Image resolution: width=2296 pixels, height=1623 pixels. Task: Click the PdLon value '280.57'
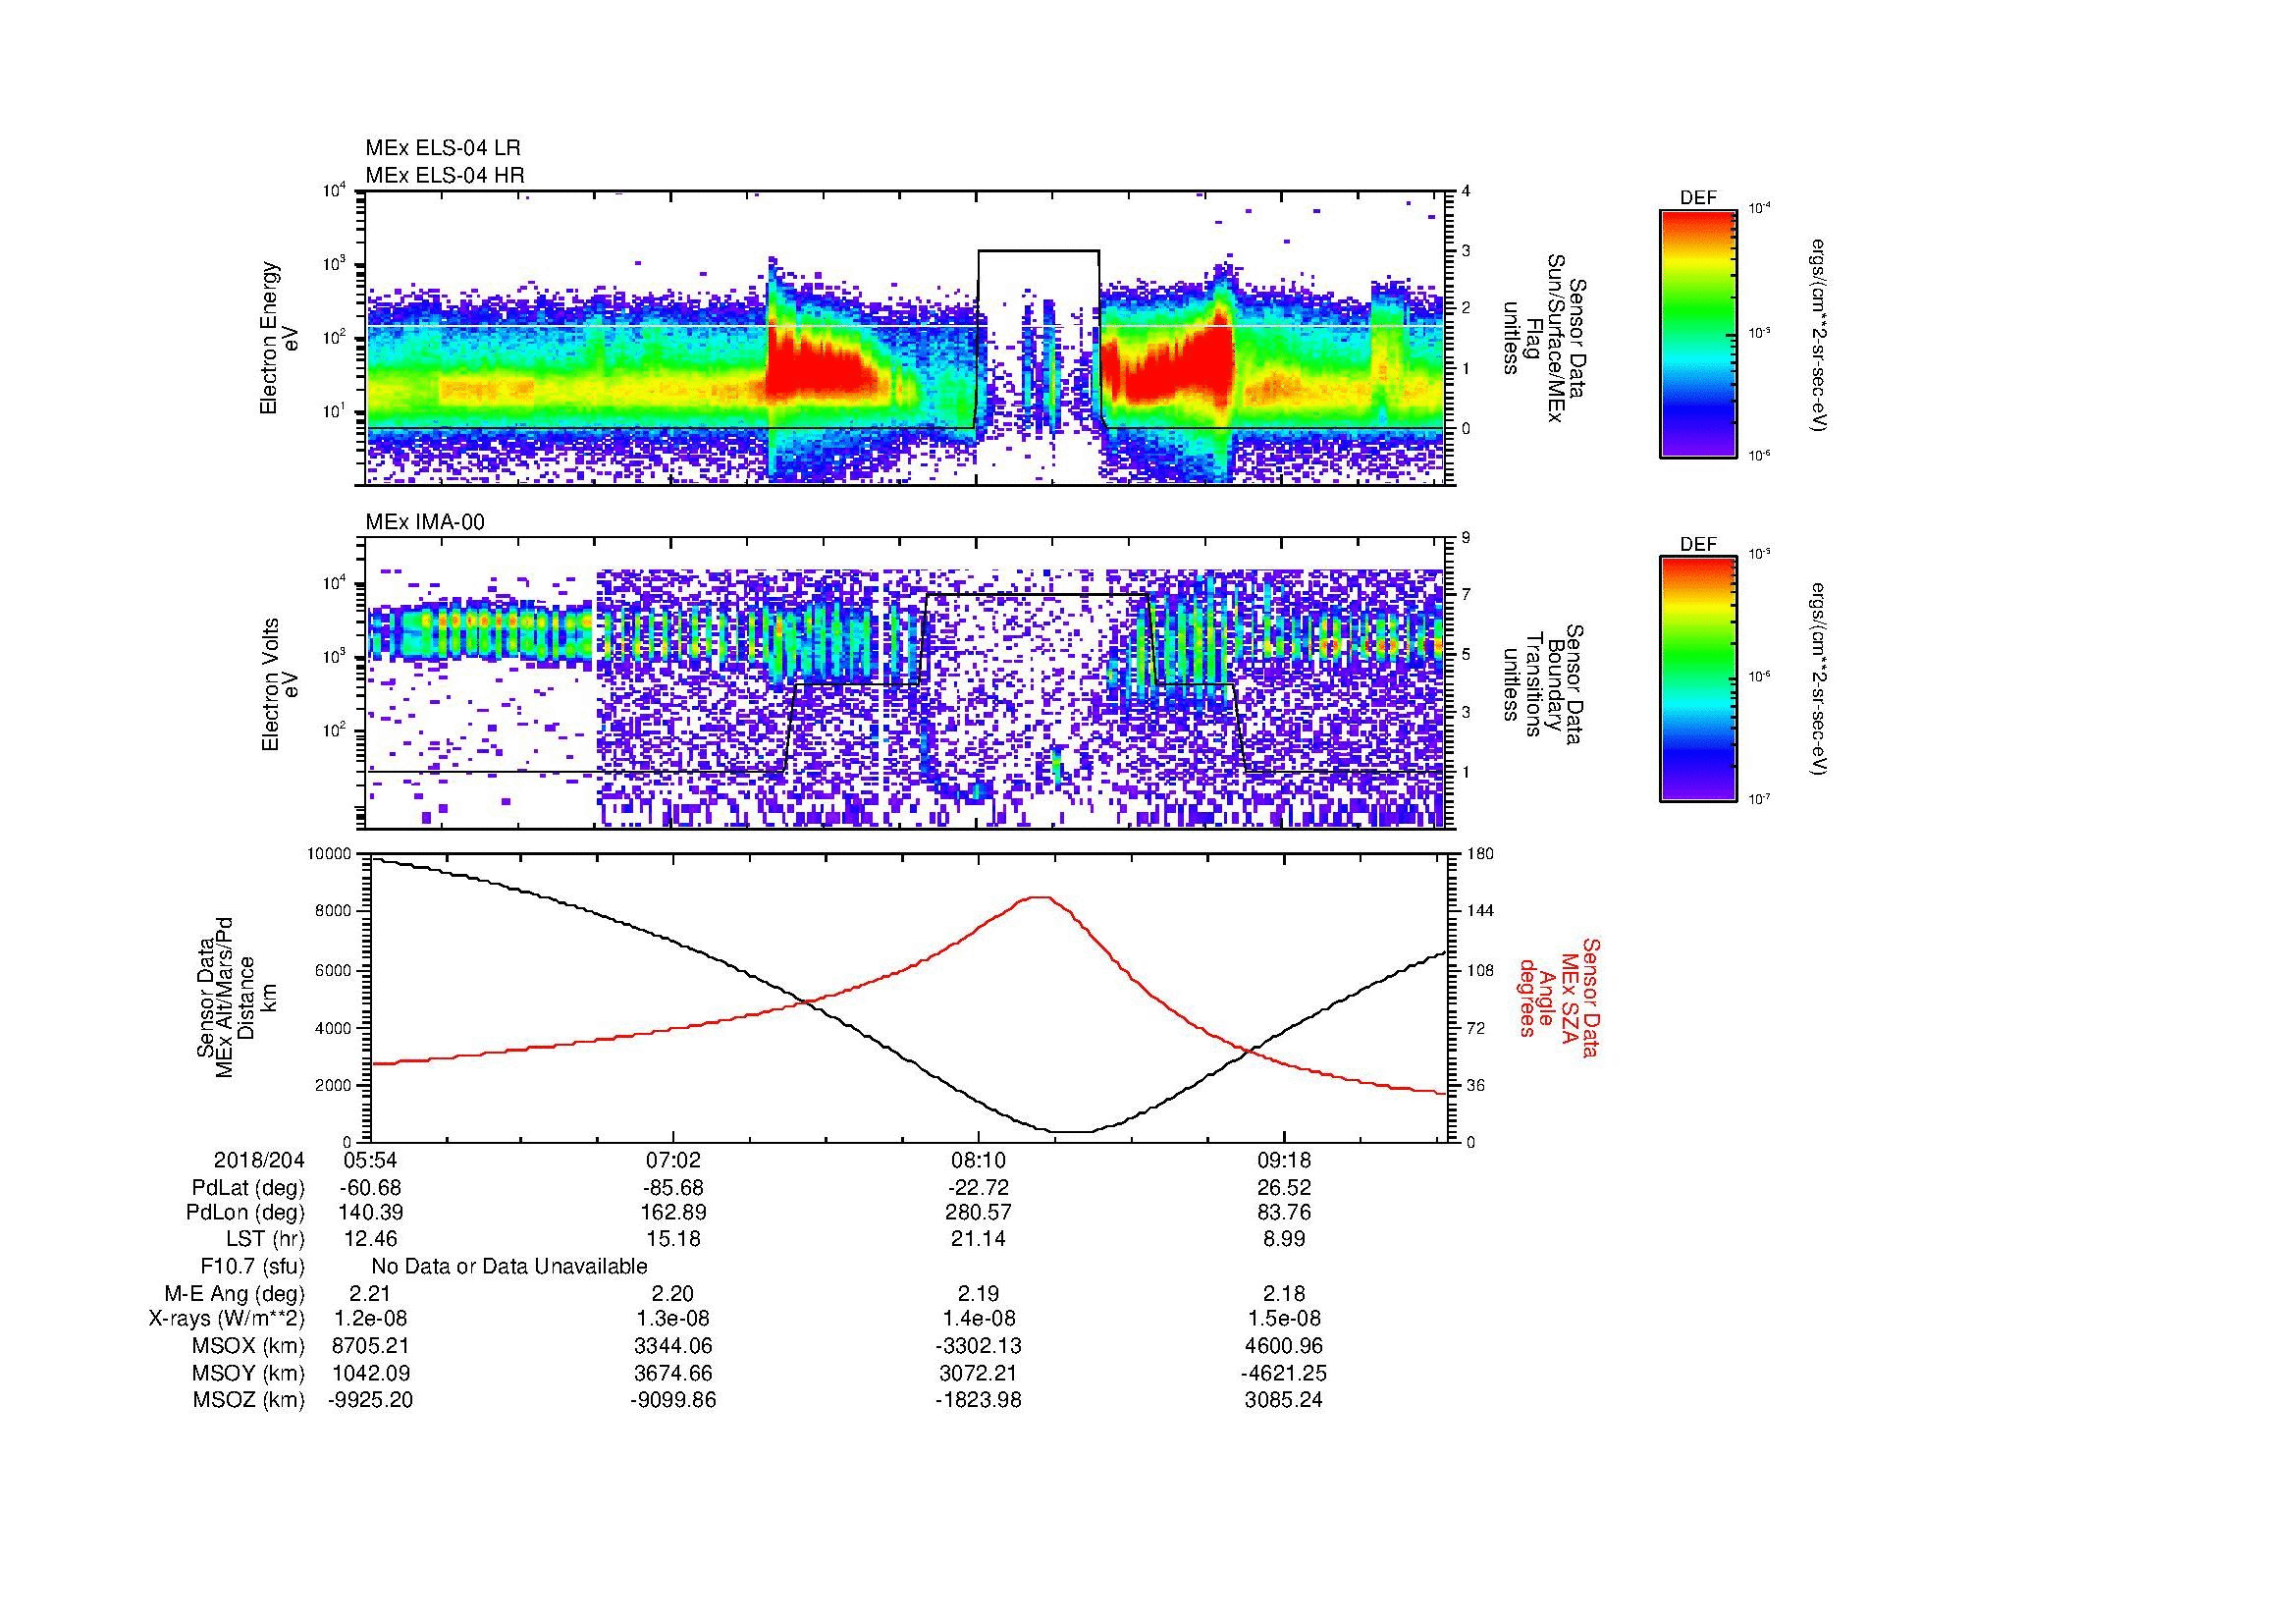click(x=978, y=1213)
